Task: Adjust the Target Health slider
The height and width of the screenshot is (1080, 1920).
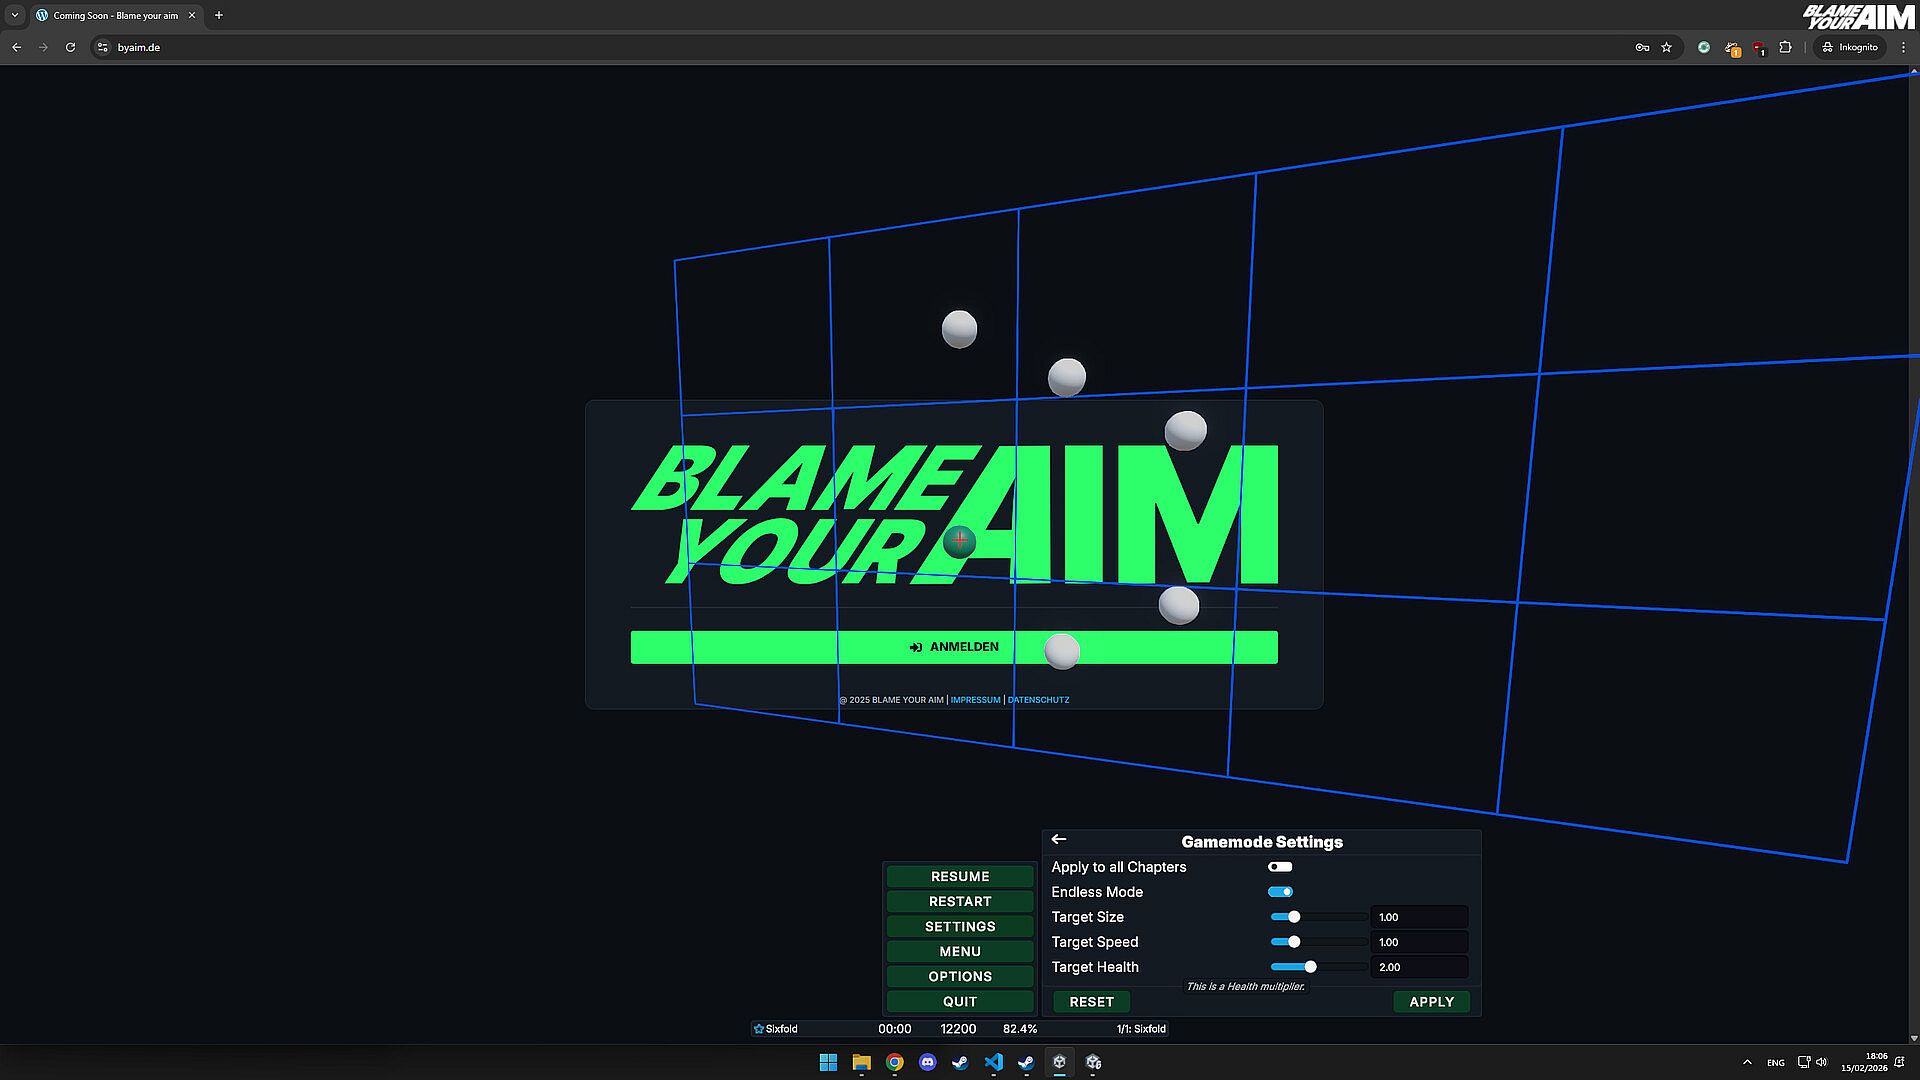Action: pos(1310,967)
